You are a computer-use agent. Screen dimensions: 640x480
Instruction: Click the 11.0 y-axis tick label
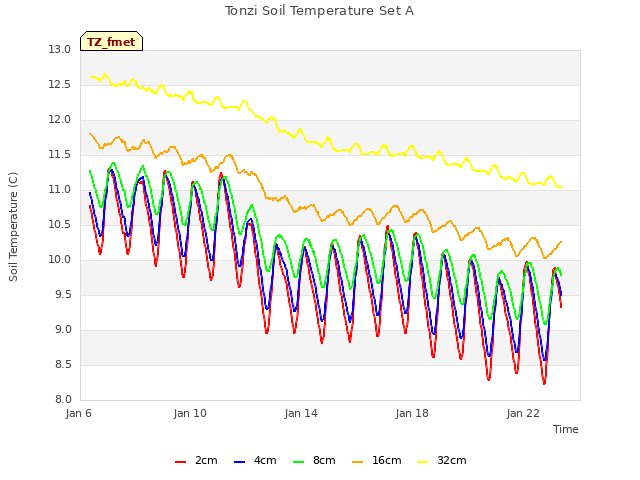coord(60,190)
